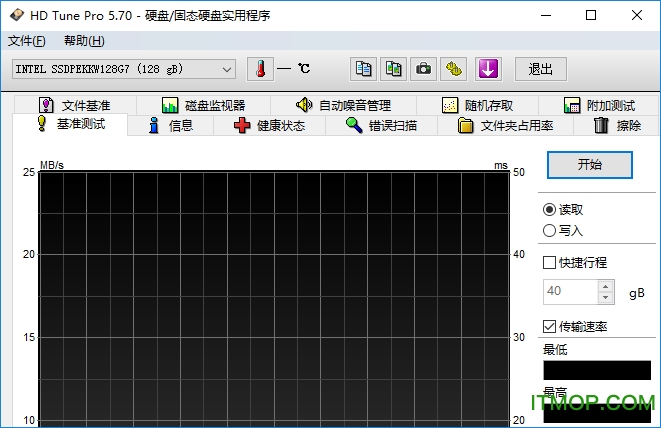661x428 pixels.
Task: Click the HD Tune app icon in title bar
Action: pyautogui.click(x=17, y=16)
